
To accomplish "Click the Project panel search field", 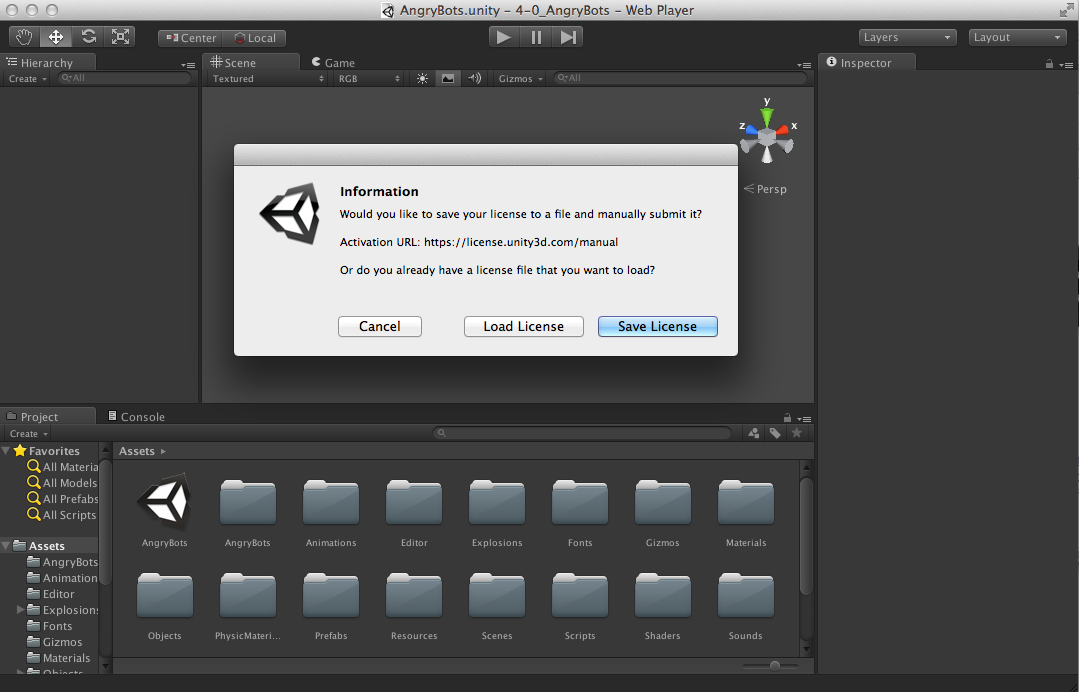I will point(583,433).
